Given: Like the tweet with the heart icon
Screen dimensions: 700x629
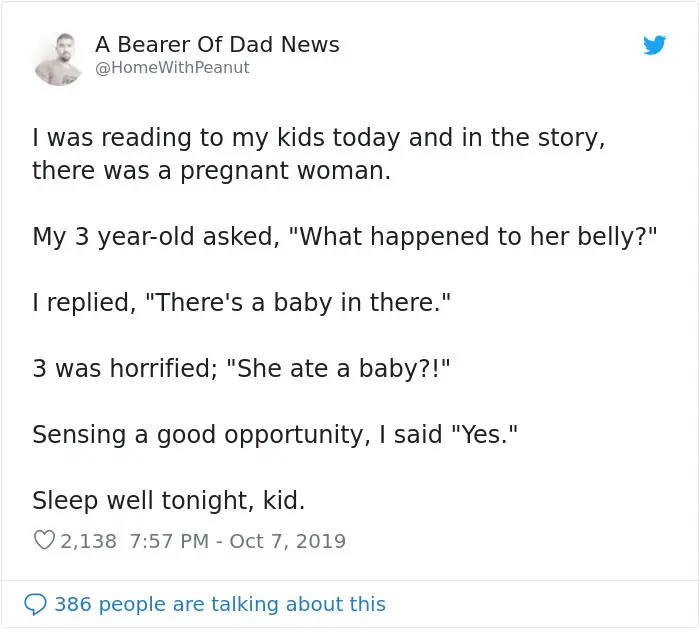Looking at the screenshot, I should pyautogui.click(x=44, y=541).
